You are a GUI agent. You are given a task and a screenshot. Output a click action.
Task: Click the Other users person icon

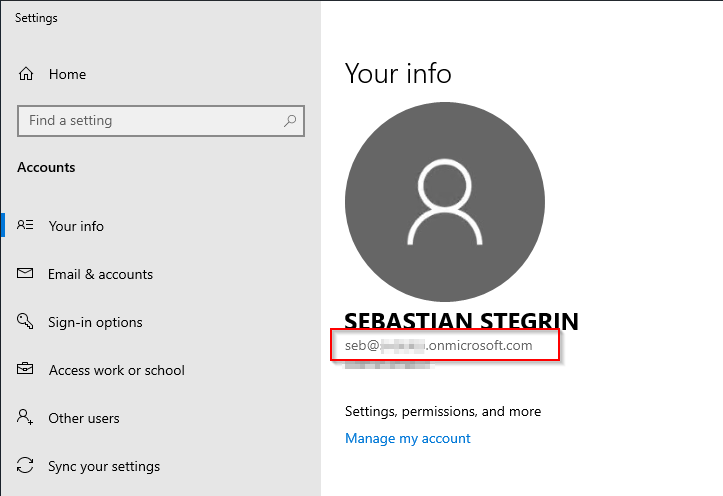coord(26,418)
